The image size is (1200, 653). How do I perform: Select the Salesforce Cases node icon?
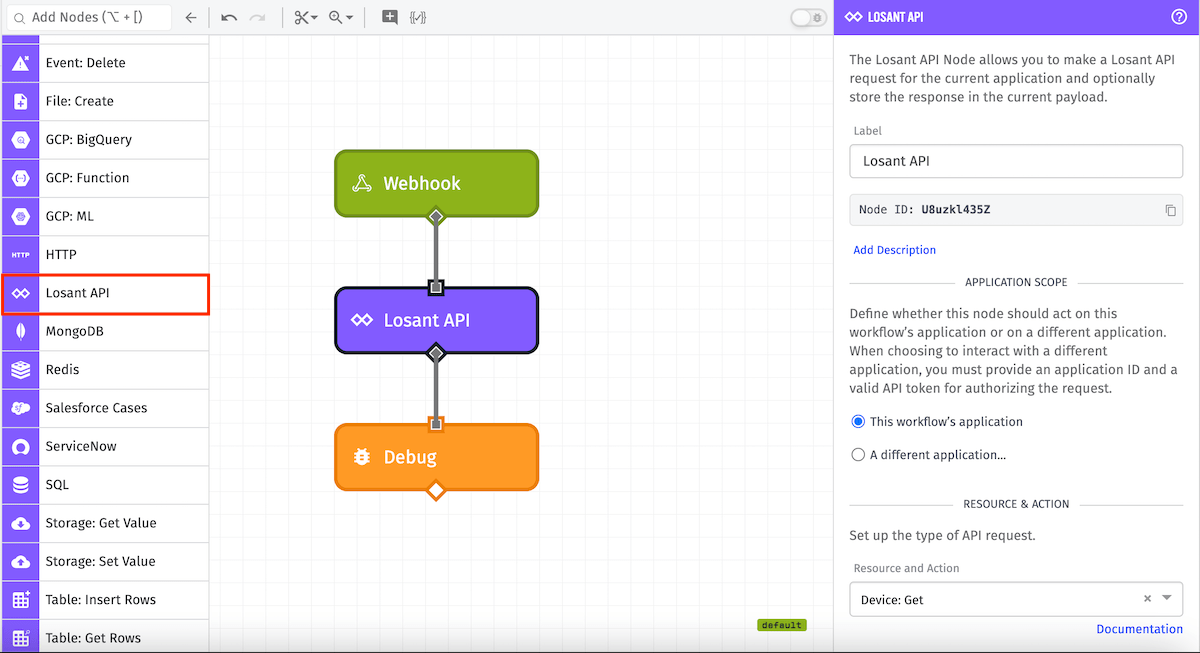(x=20, y=408)
